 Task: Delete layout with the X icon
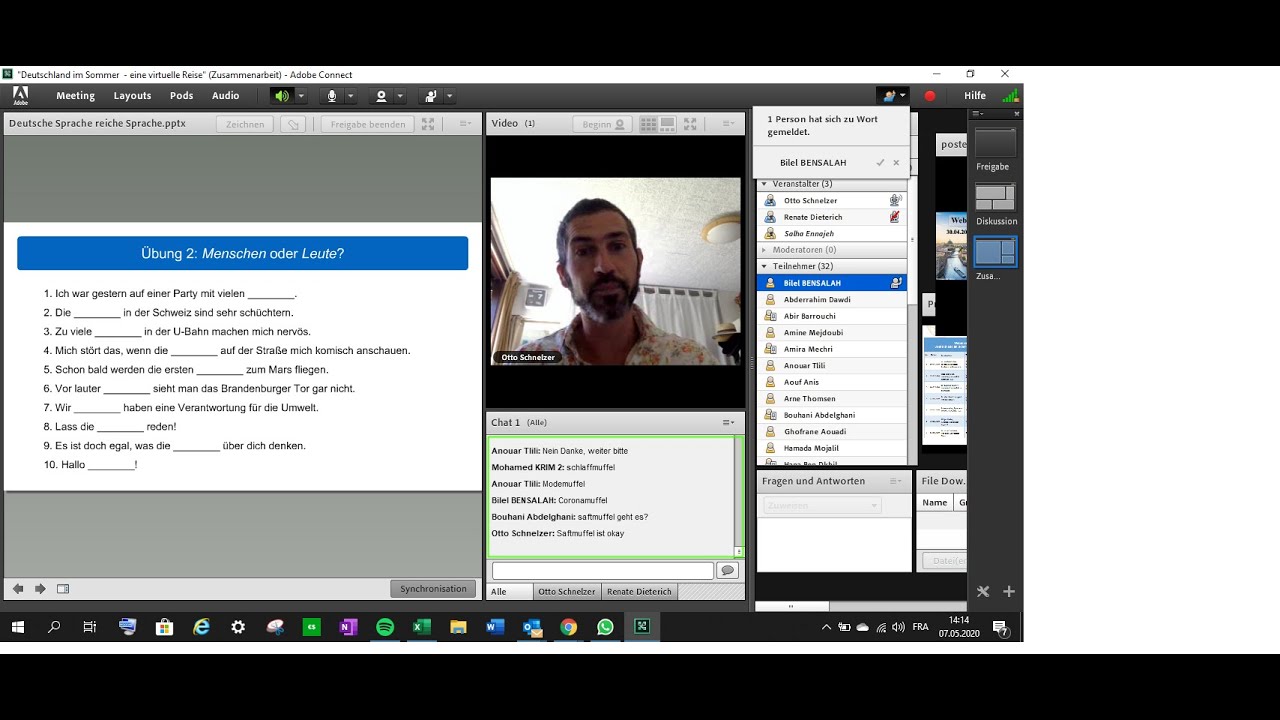(x=983, y=591)
